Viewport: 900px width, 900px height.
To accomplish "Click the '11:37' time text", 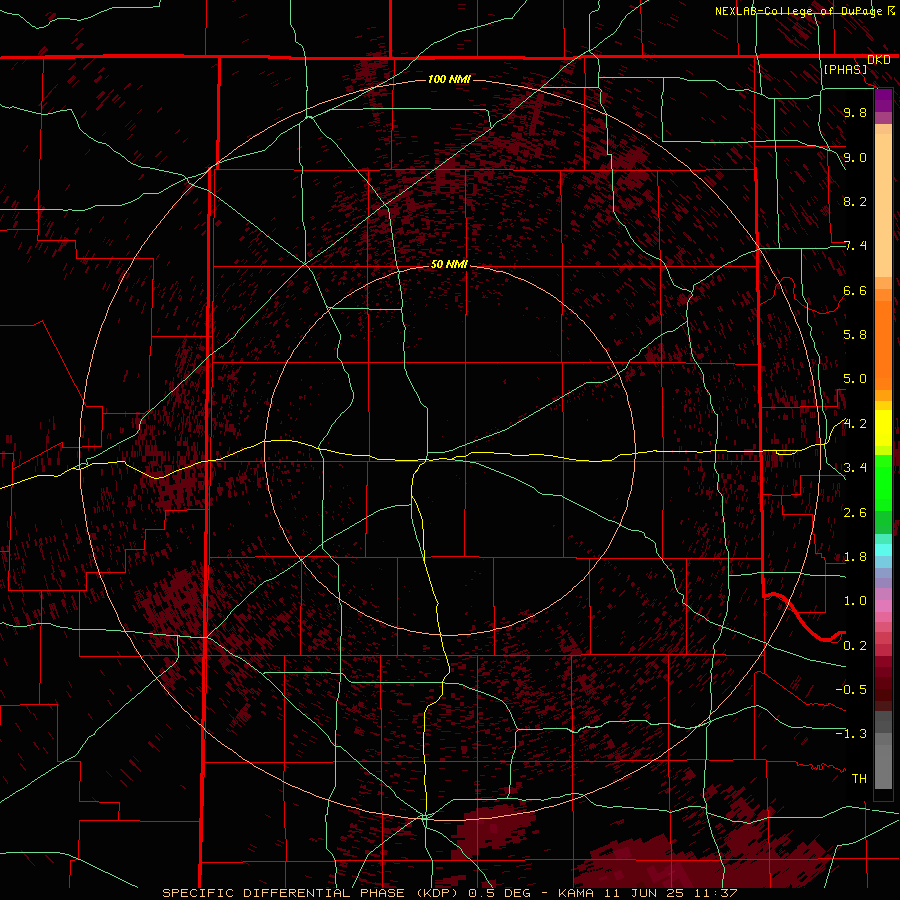I will tap(715, 893).
